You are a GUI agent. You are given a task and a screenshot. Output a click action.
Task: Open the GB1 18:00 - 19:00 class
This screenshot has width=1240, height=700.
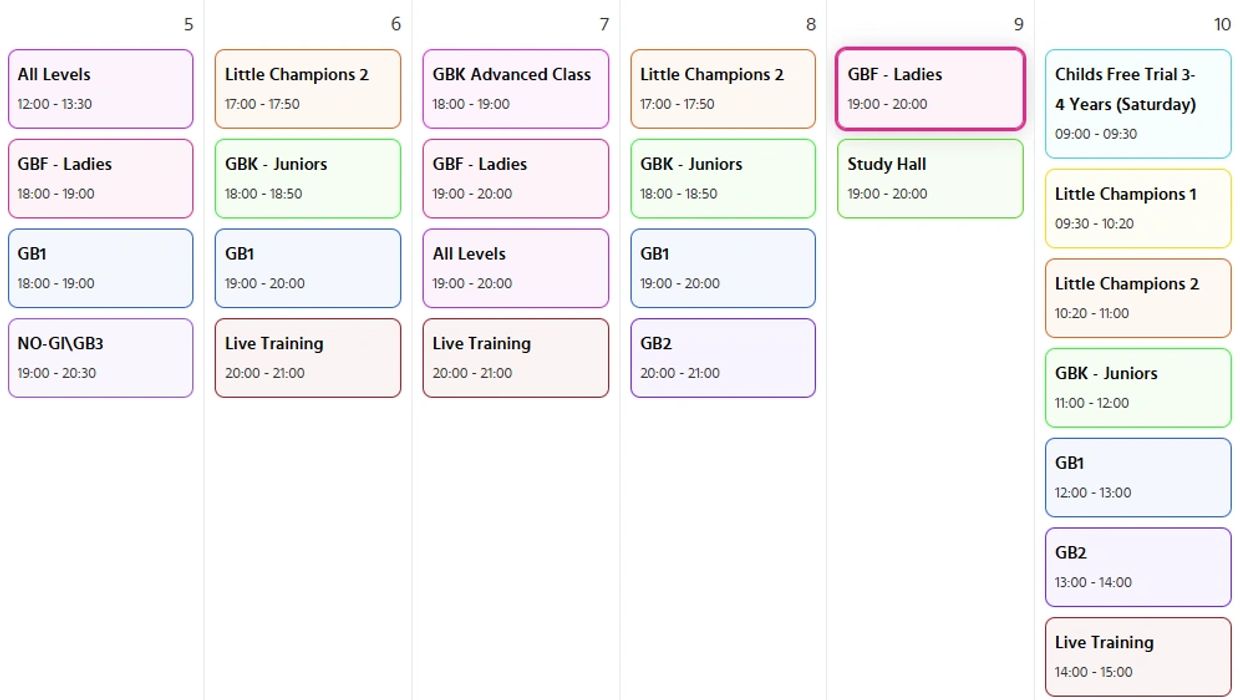pyautogui.click(x=100, y=268)
